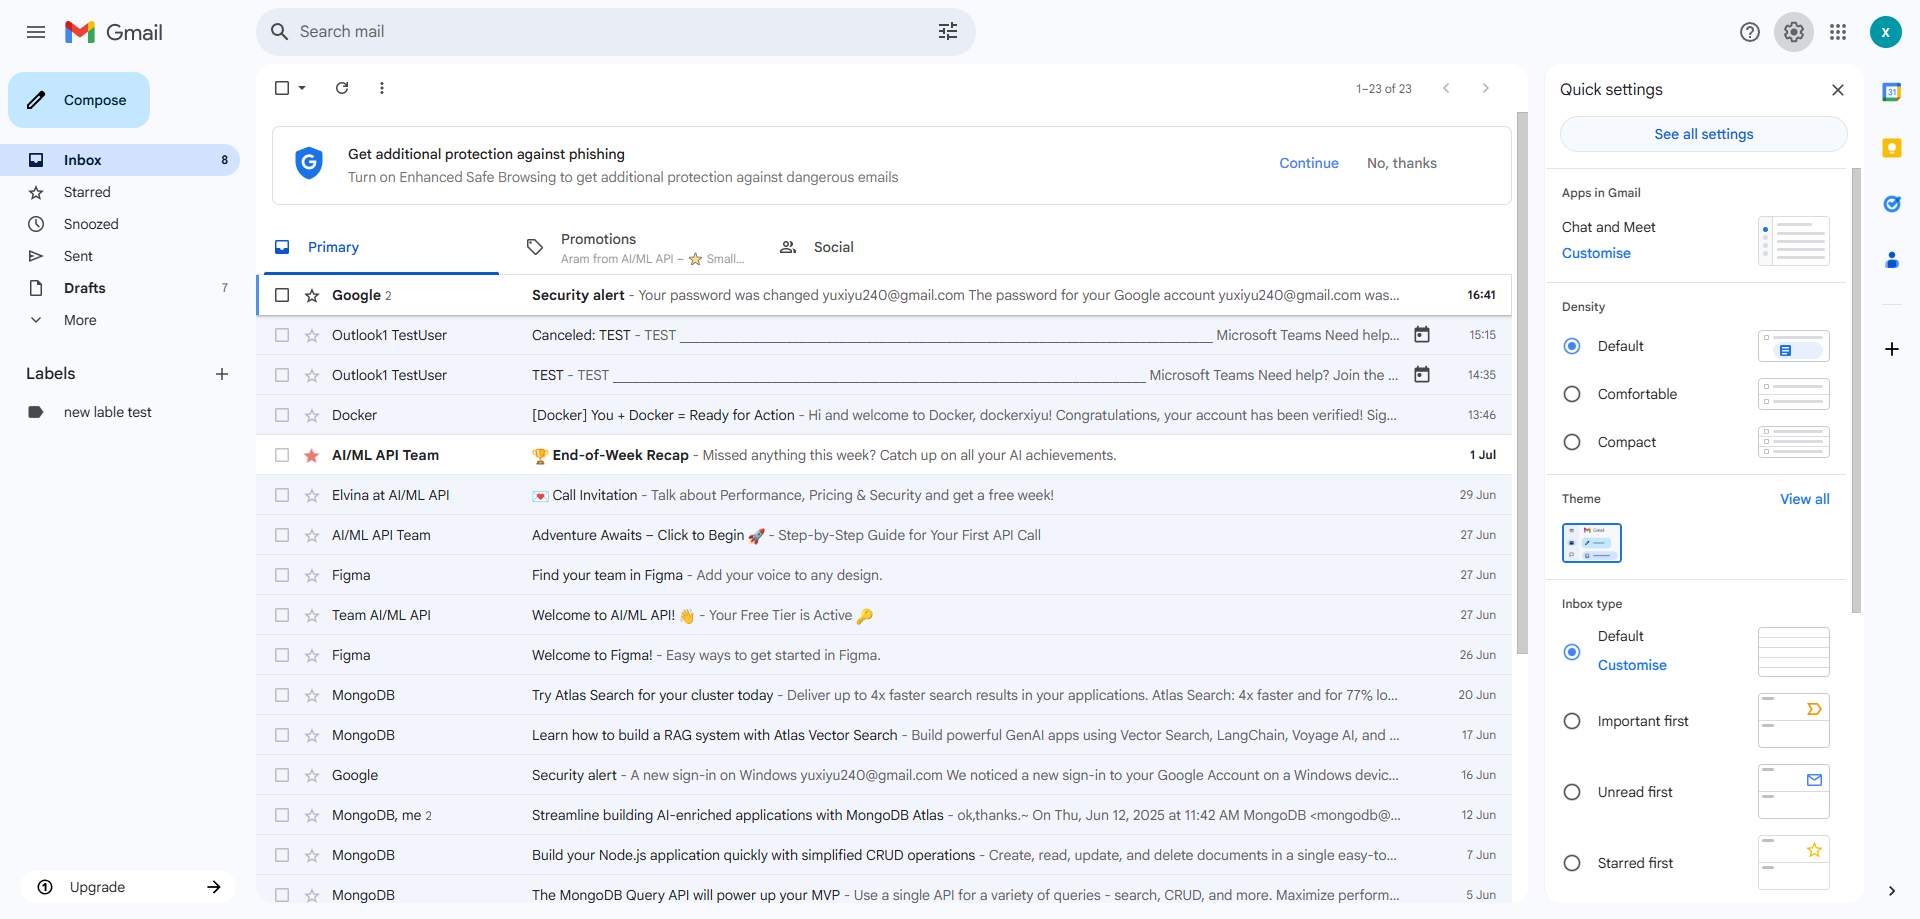
Task: Click View all themes
Action: pyautogui.click(x=1805, y=499)
